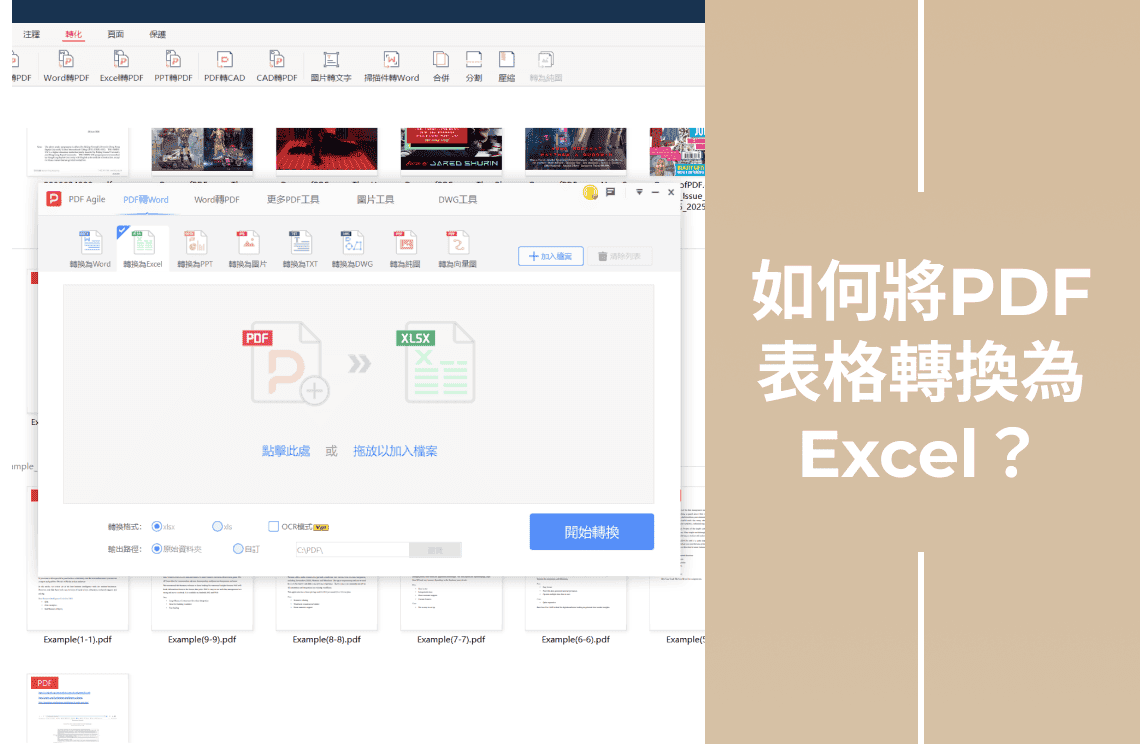Open Word轉PDF tool in the ribbon
The height and width of the screenshot is (744, 1140).
click(65, 67)
